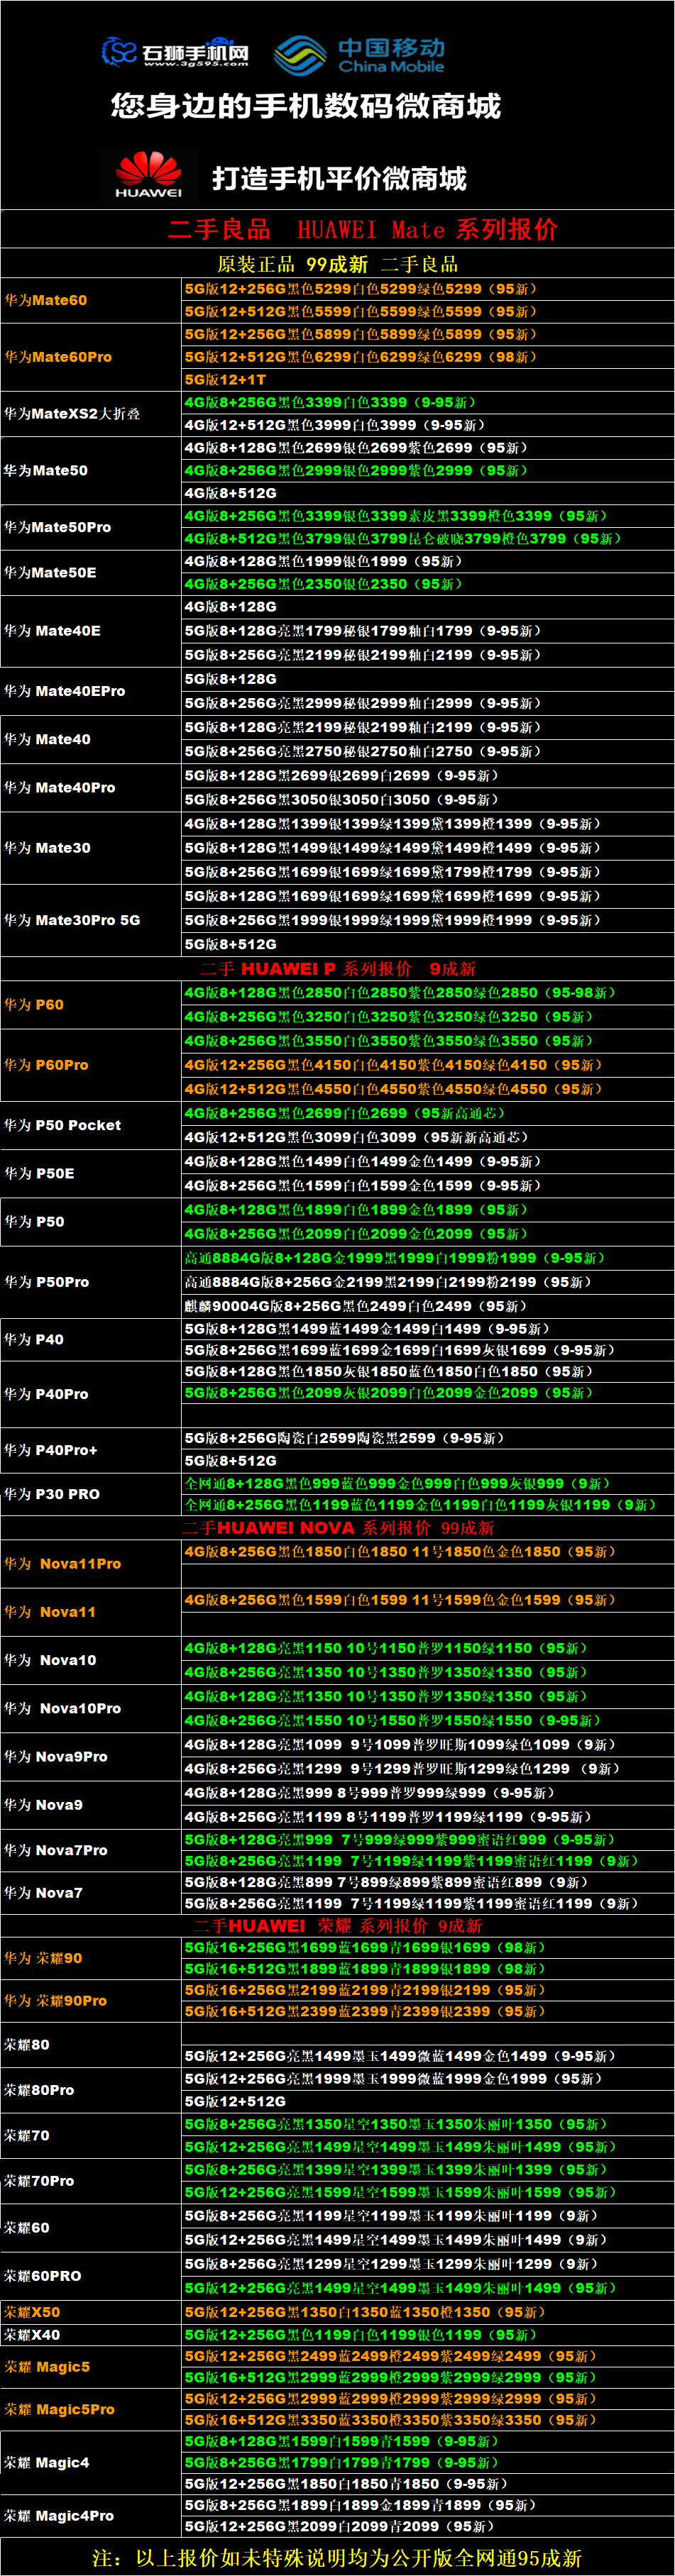Click the 华为 Mate40E model label
The image size is (675, 2576).
coord(52,631)
